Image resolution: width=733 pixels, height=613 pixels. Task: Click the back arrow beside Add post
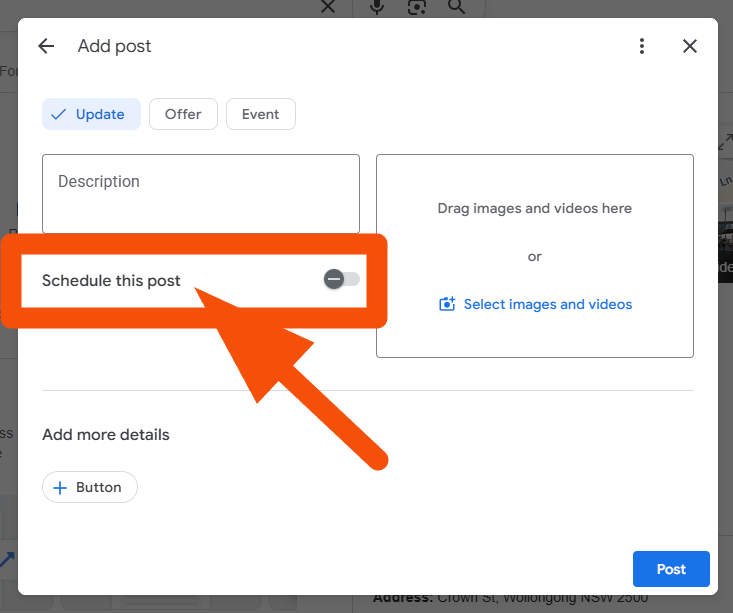point(46,46)
